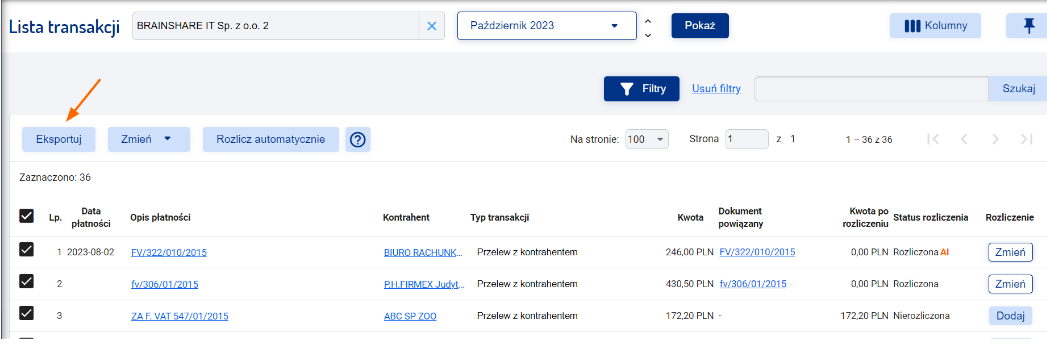Open the Filtry filter panel
This screenshot has width=1047, height=362.
click(642, 88)
